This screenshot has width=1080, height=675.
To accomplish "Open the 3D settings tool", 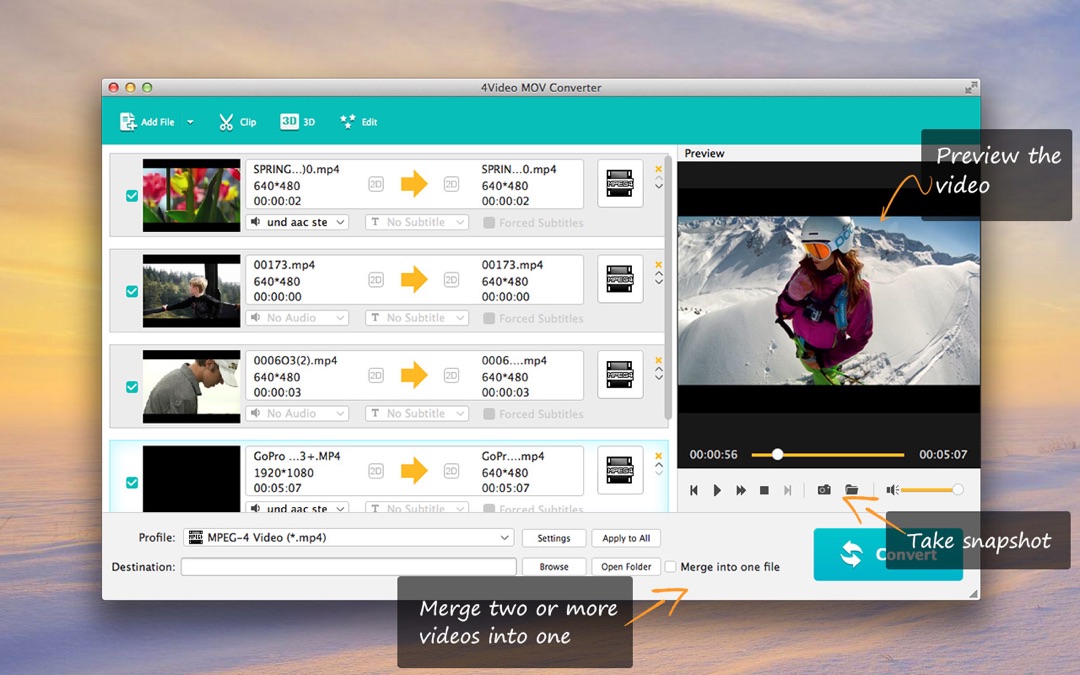I will (297, 122).
